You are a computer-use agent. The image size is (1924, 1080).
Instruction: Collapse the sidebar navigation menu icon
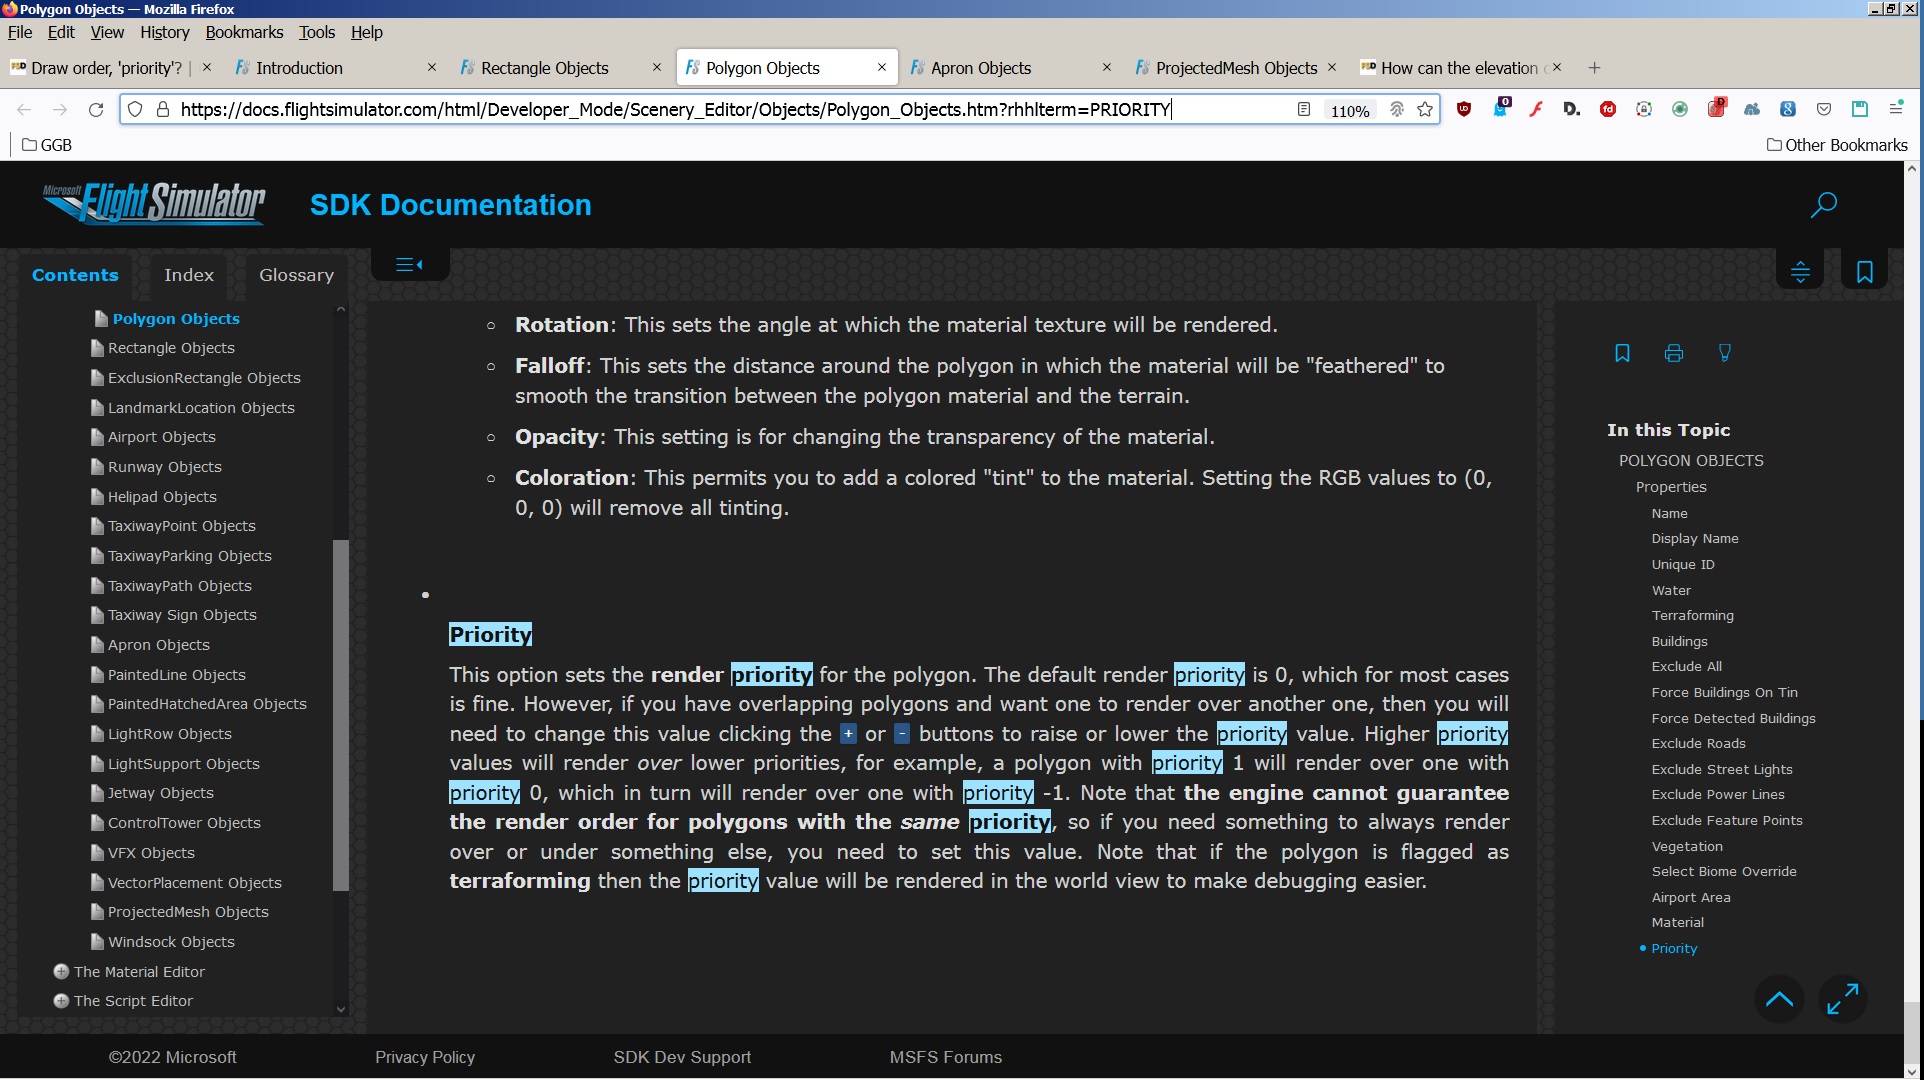pos(409,265)
